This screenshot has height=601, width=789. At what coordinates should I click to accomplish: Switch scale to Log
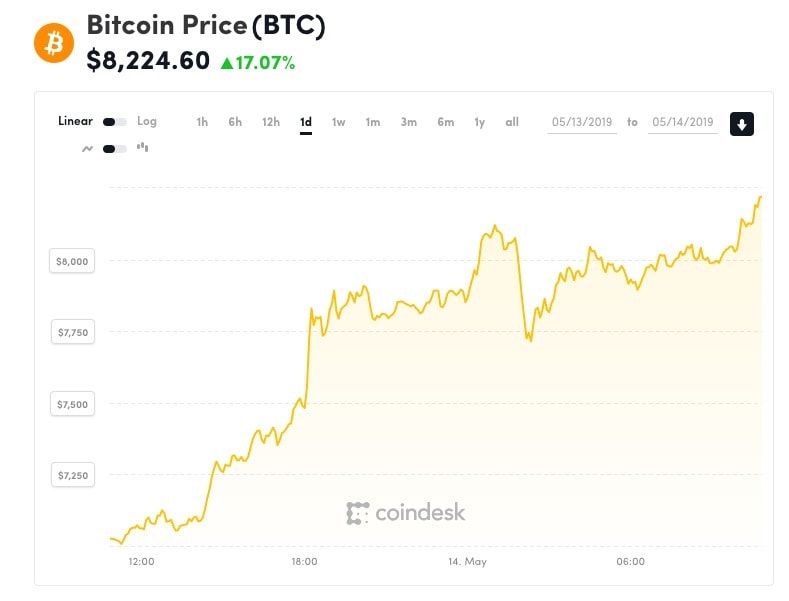pyautogui.click(x=147, y=121)
